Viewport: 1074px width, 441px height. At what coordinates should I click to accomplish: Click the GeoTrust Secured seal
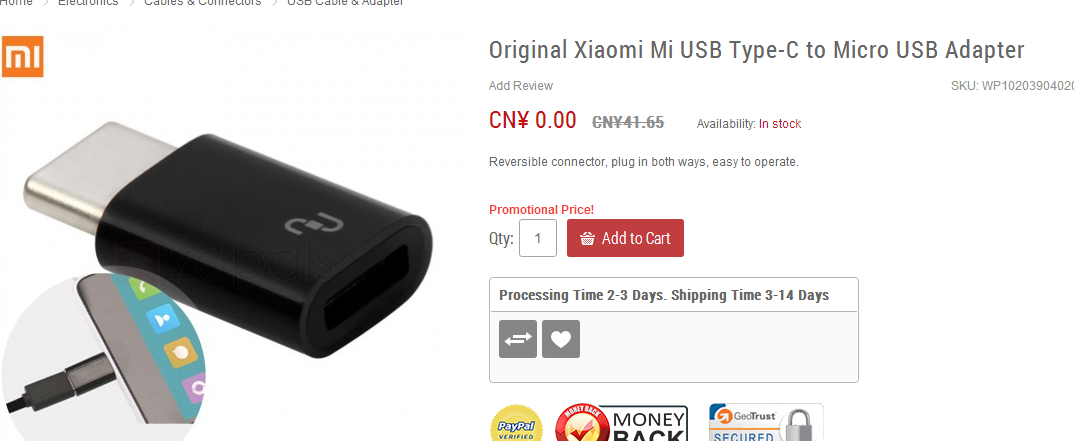766,423
